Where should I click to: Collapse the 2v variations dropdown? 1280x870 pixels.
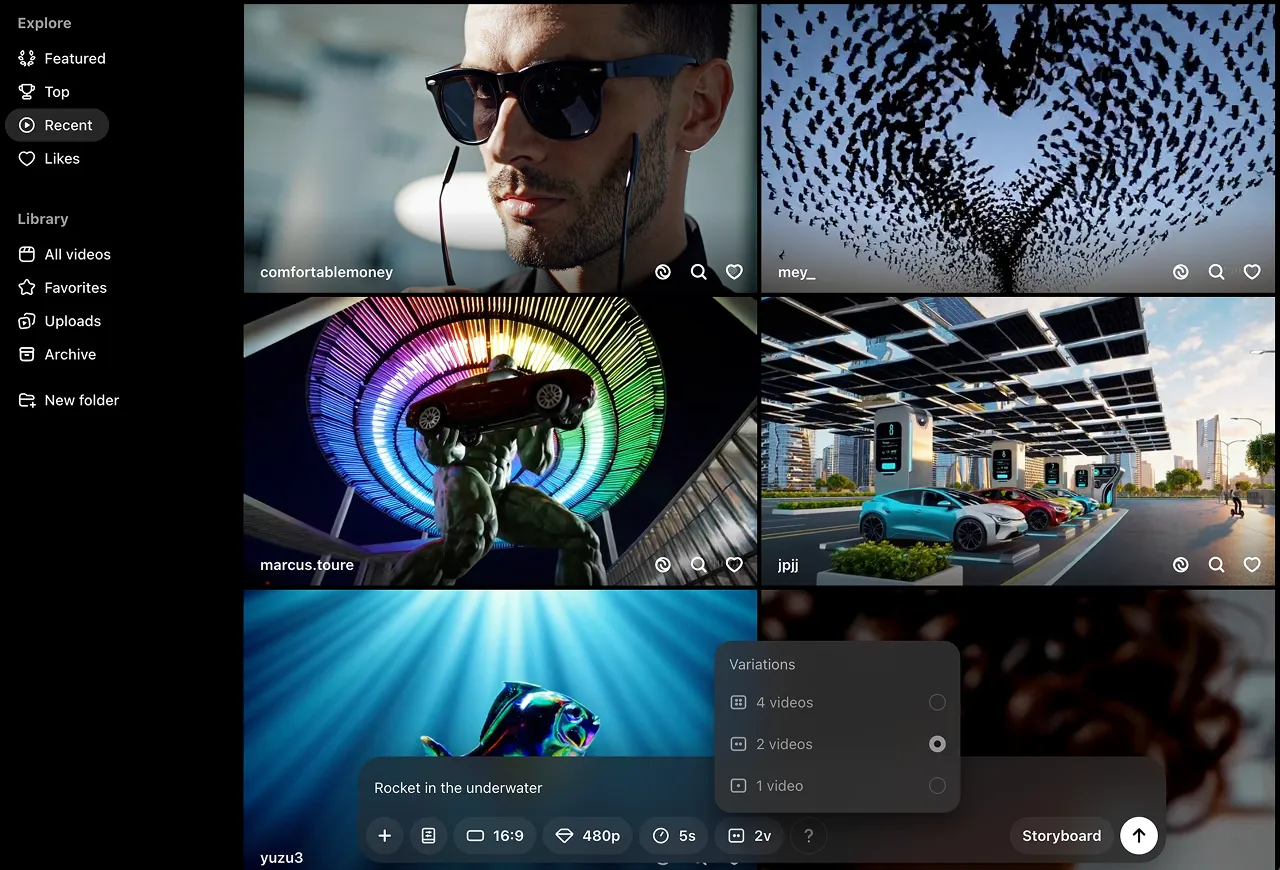[x=749, y=836]
